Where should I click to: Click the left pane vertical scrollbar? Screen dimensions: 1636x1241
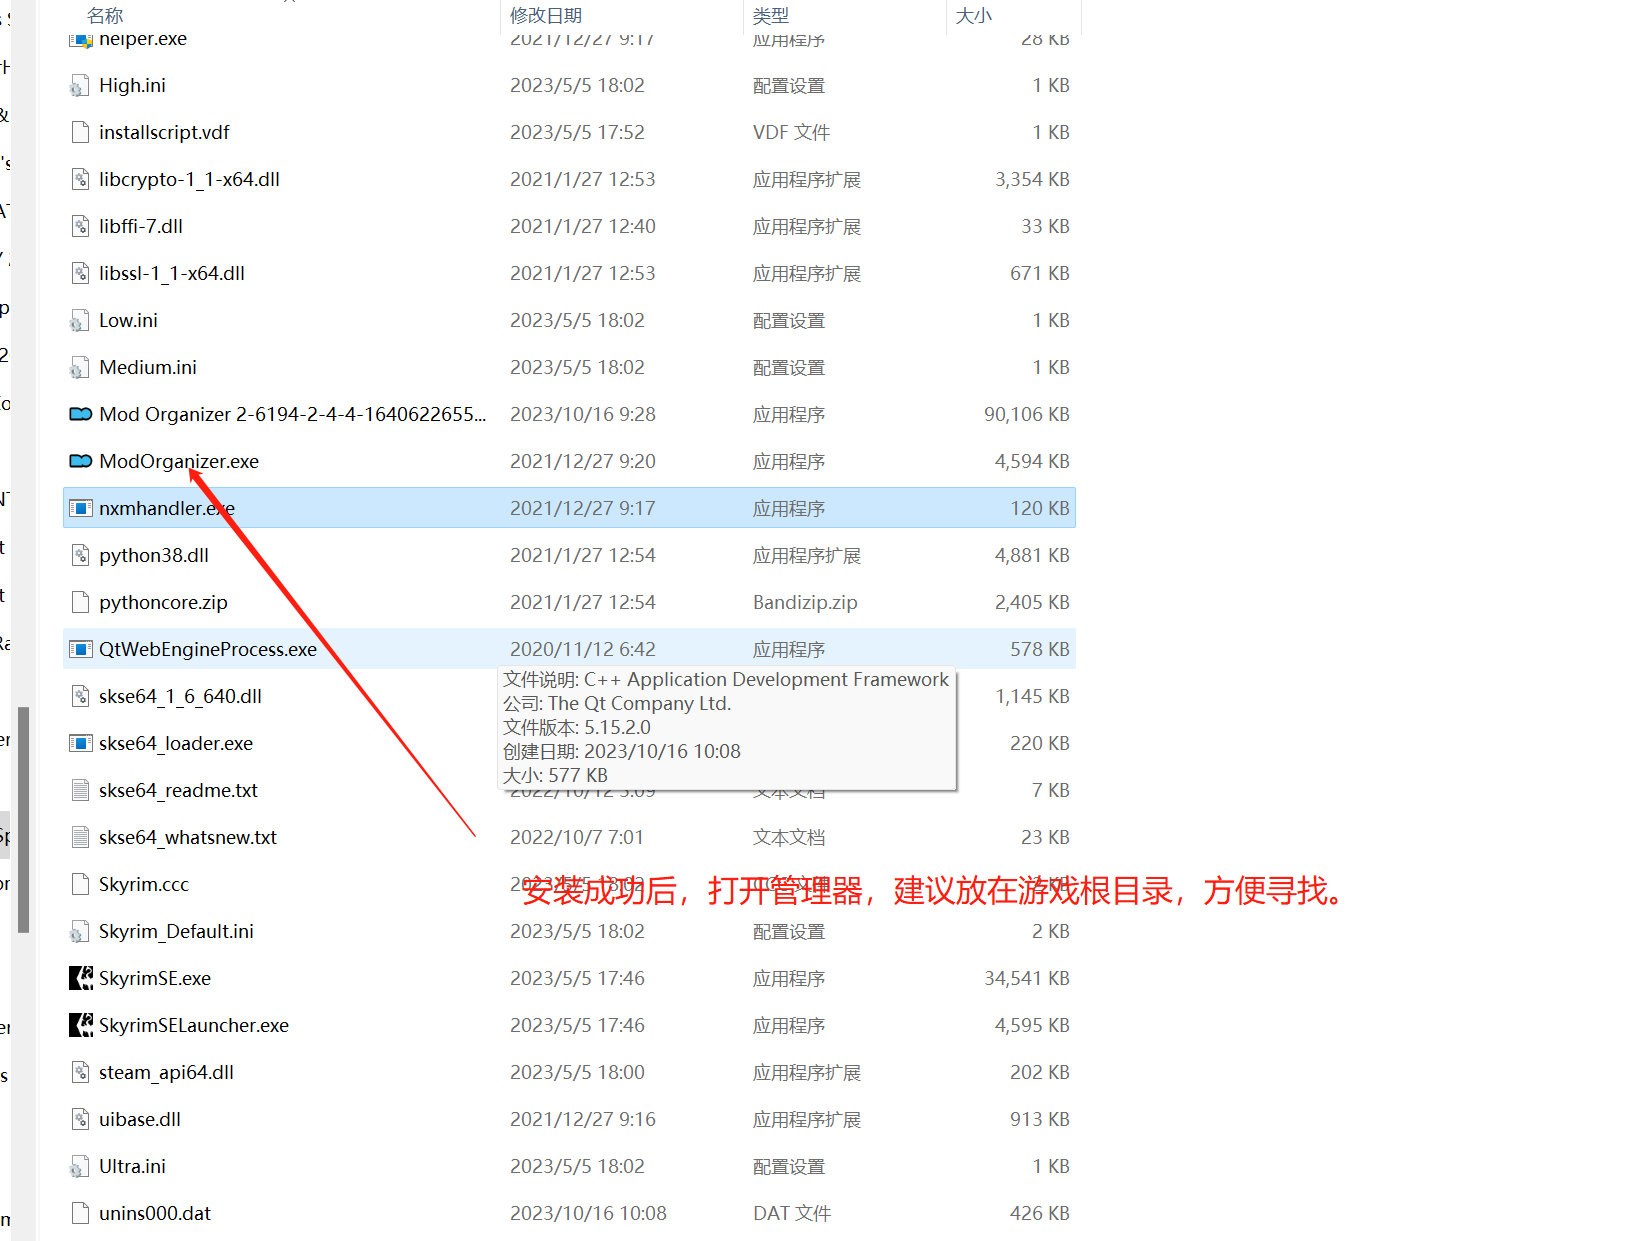point(23,820)
